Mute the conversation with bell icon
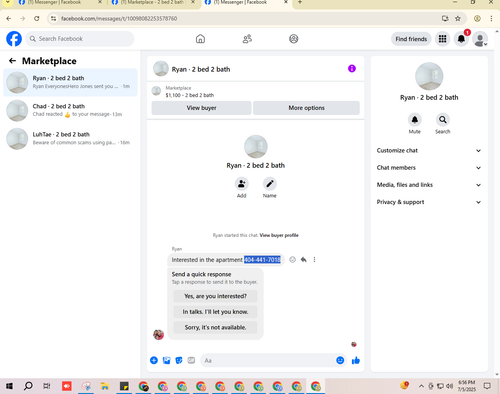 pyautogui.click(x=415, y=120)
